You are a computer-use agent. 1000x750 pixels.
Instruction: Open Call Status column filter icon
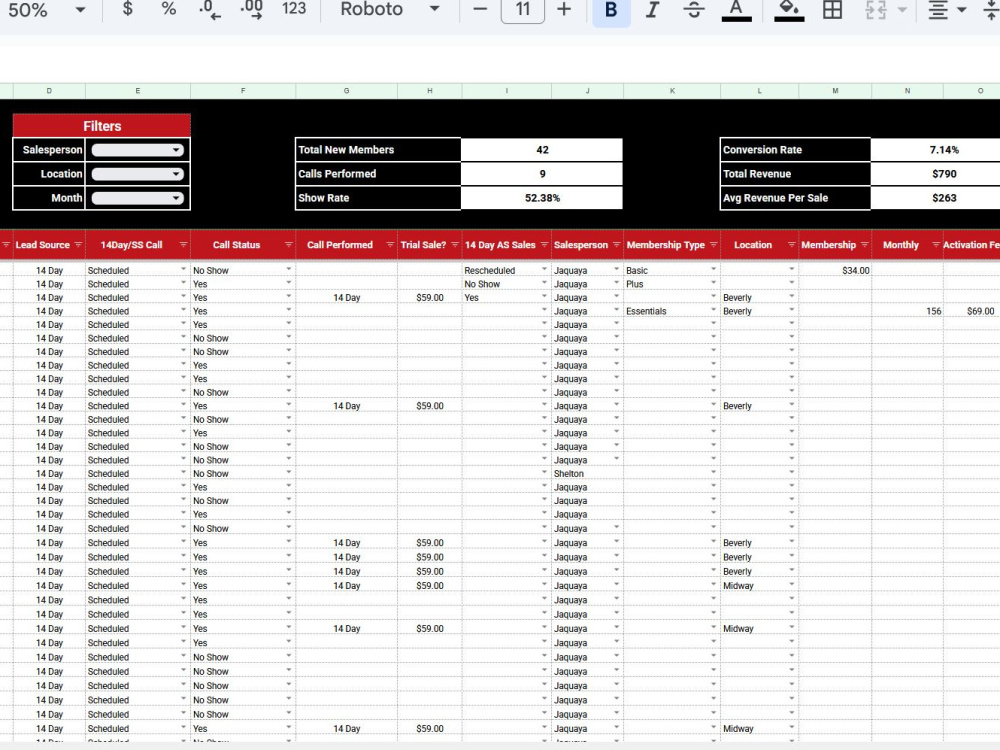(x=288, y=245)
